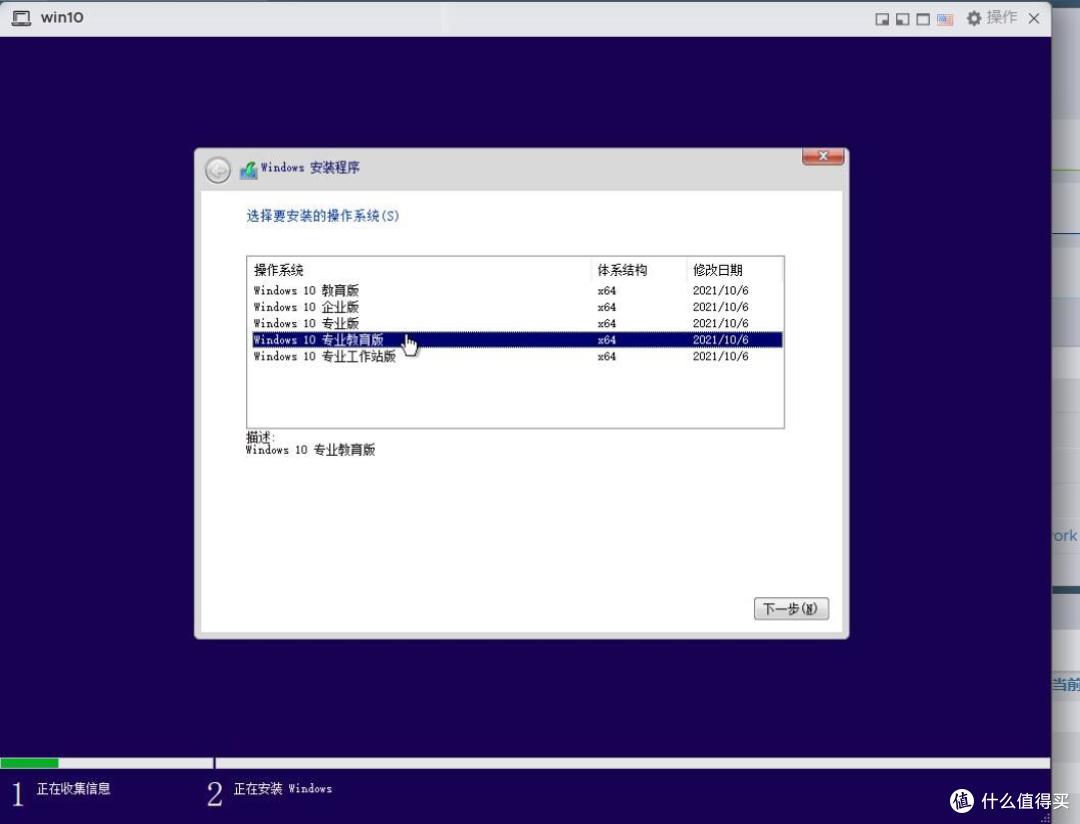Dock console window to bottom-left corner

click(902, 19)
